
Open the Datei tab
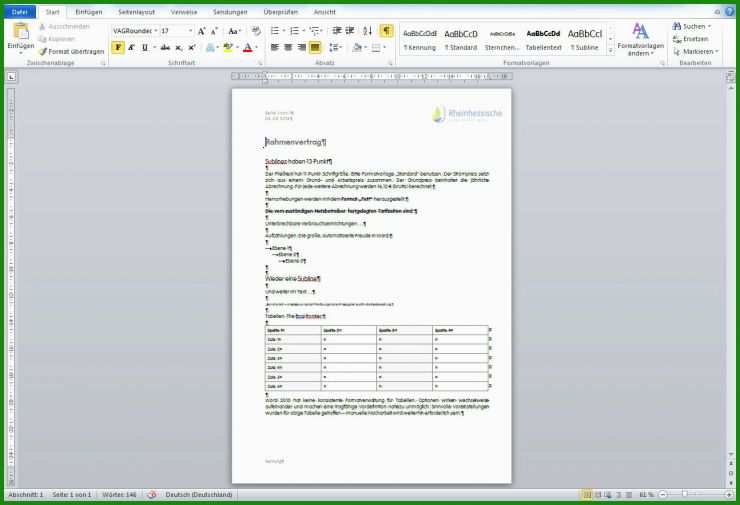pyautogui.click(x=20, y=12)
